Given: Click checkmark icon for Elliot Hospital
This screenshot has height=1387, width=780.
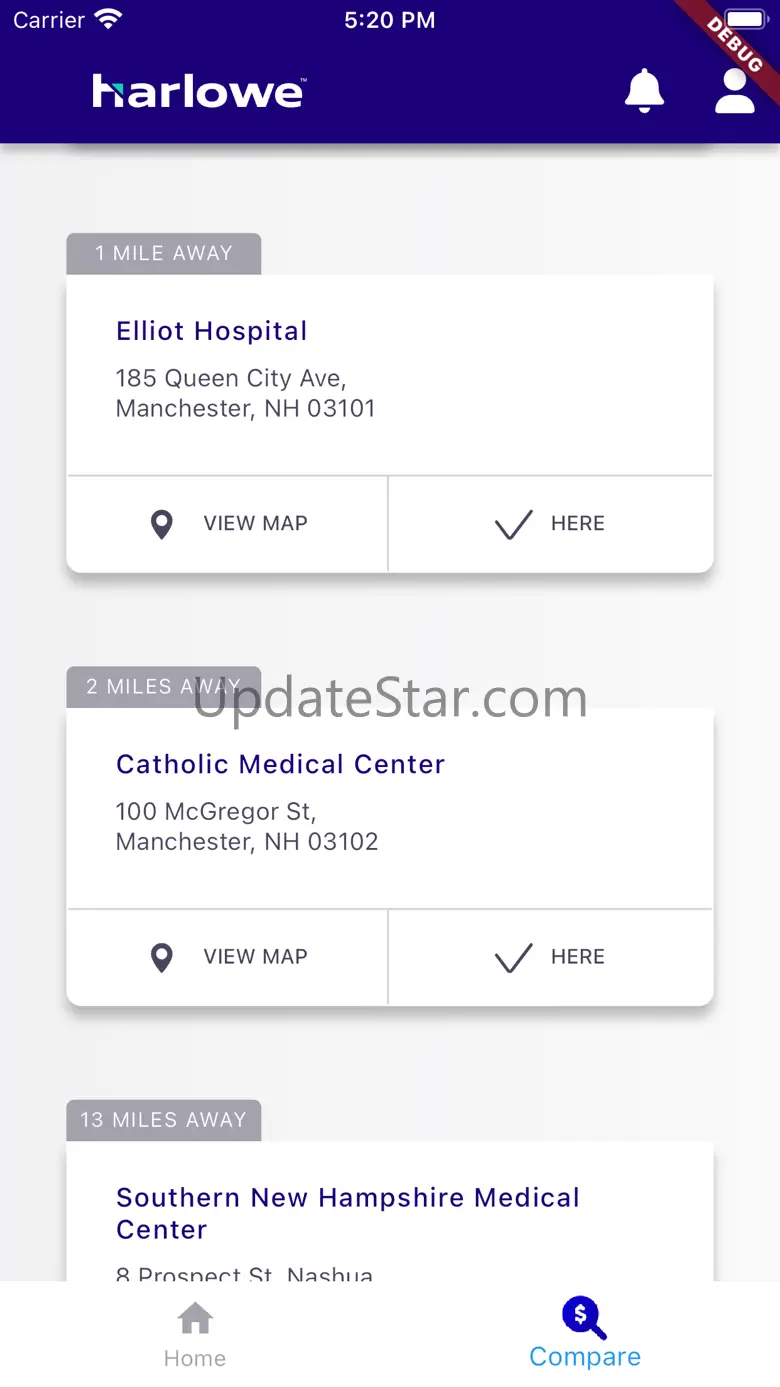Looking at the screenshot, I should [513, 524].
